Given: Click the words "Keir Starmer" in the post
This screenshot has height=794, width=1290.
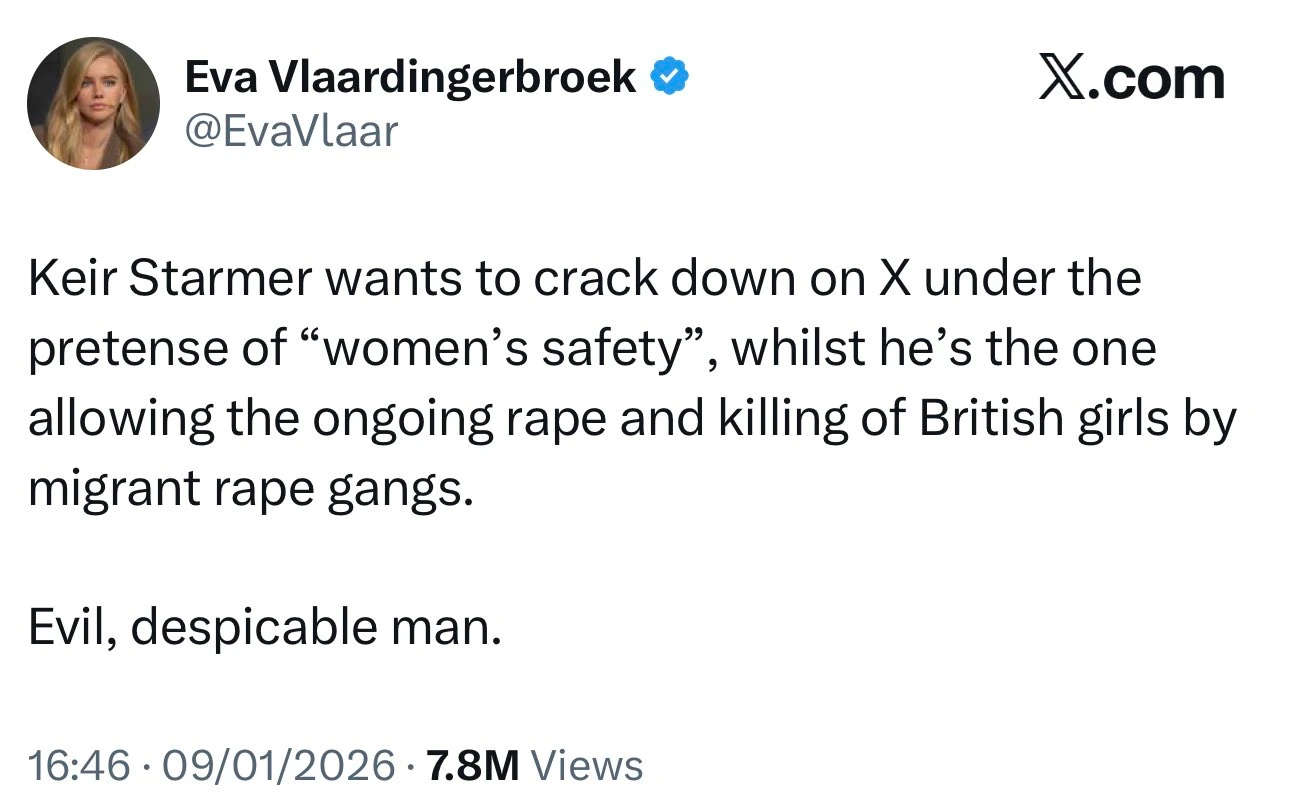Looking at the screenshot, I should tap(172, 280).
